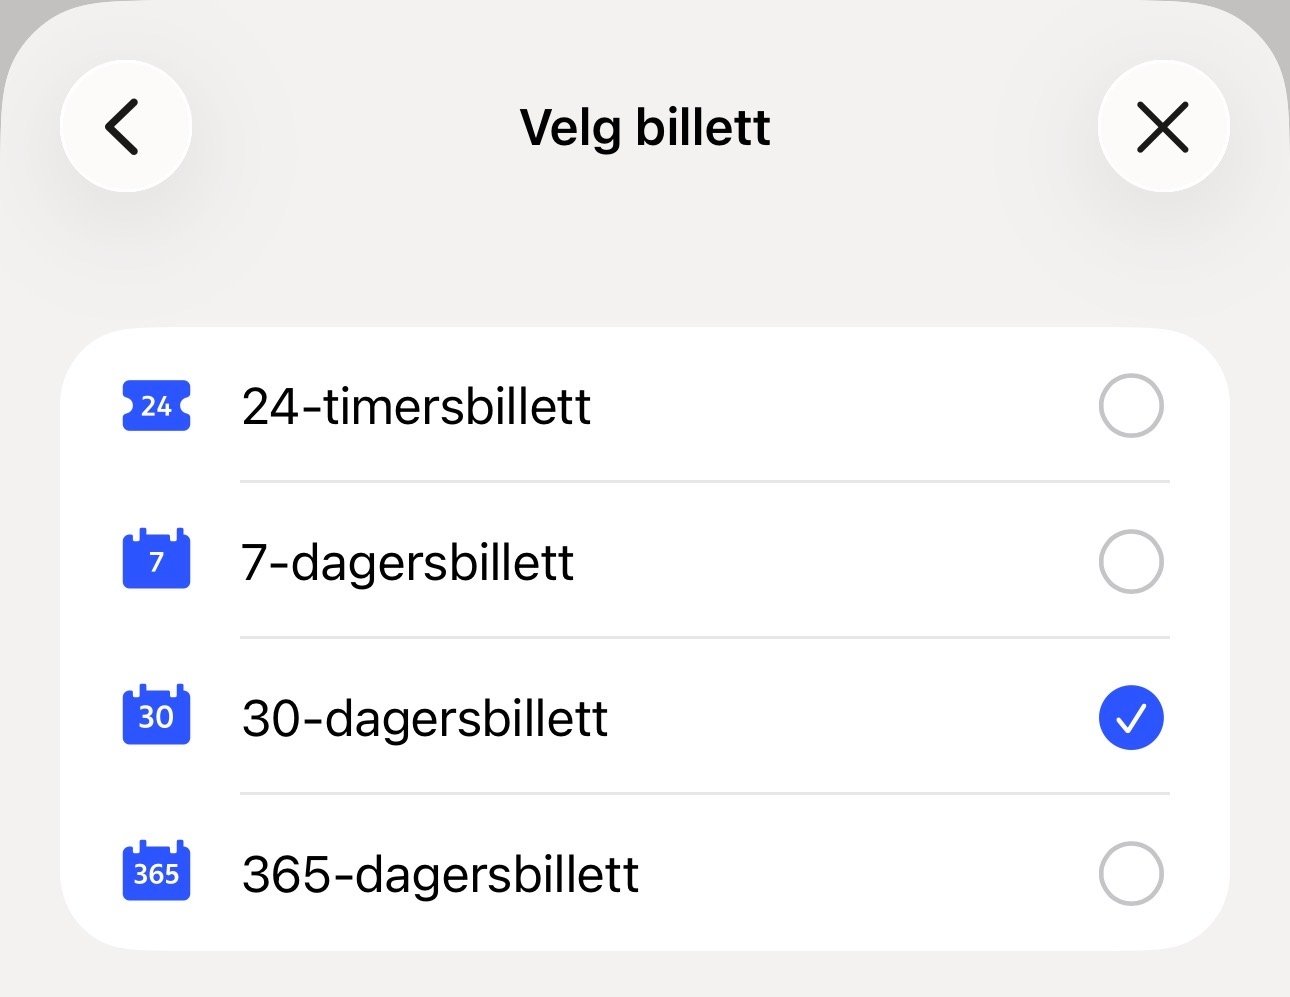
Task: Go back using the left chevron
Action: [125, 126]
